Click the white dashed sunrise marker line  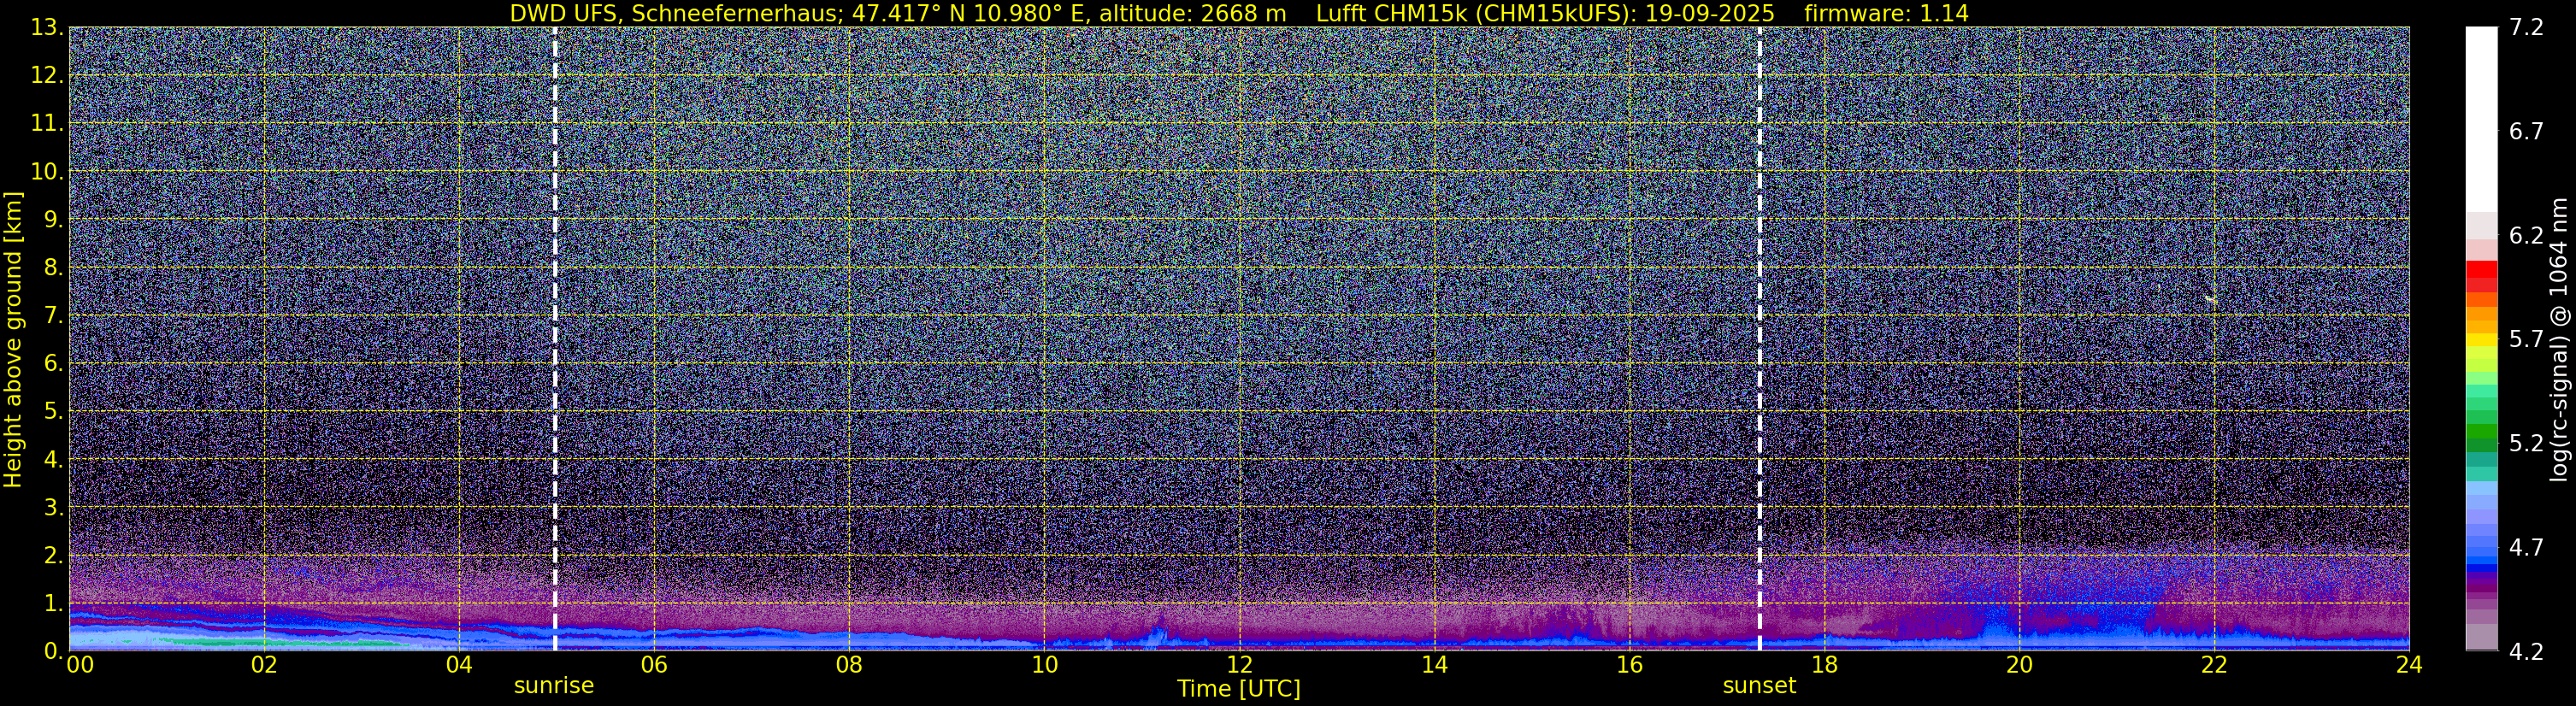(x=555, y=338)
